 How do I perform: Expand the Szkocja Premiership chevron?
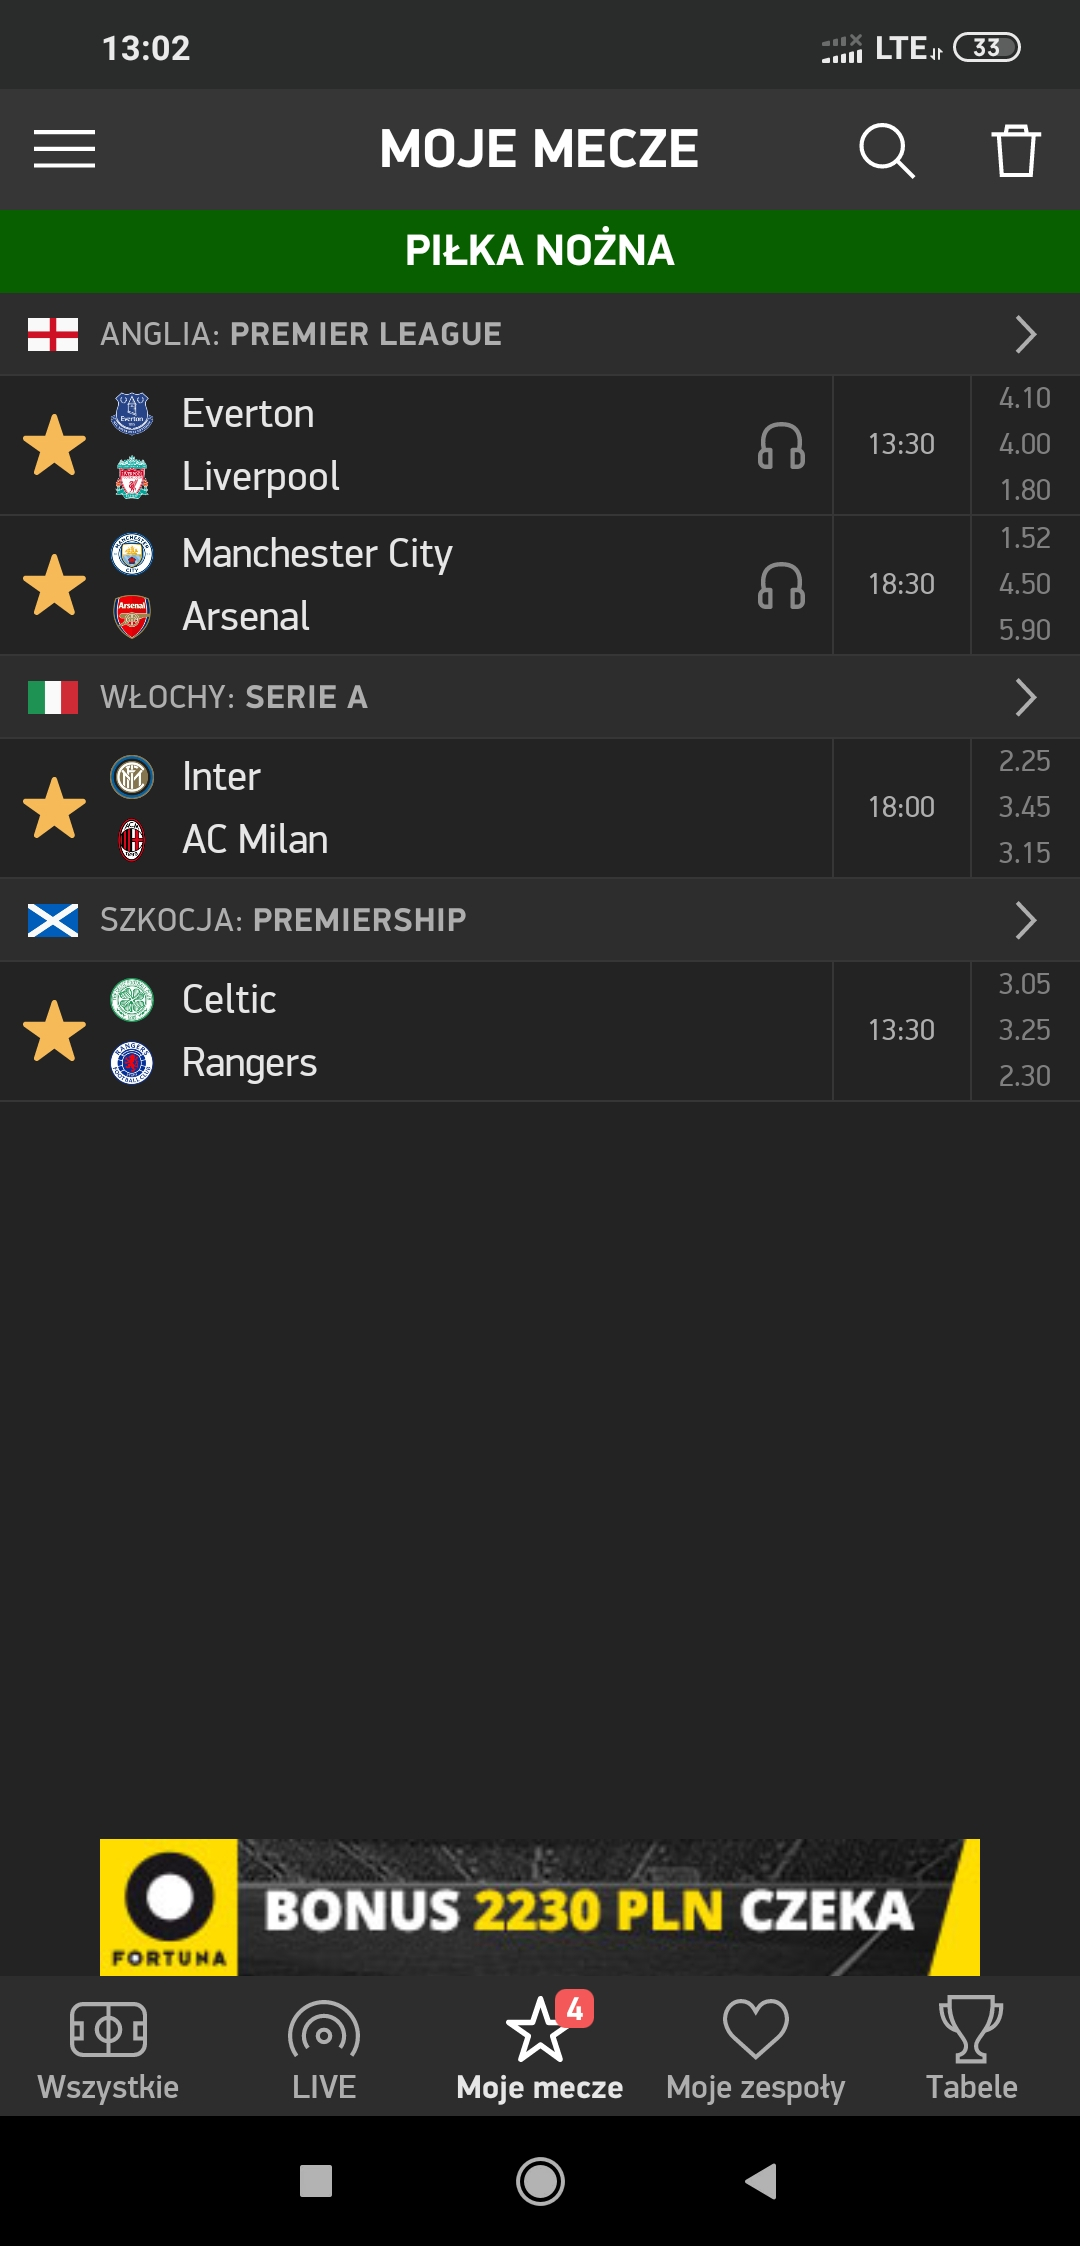coord(1025,920)
